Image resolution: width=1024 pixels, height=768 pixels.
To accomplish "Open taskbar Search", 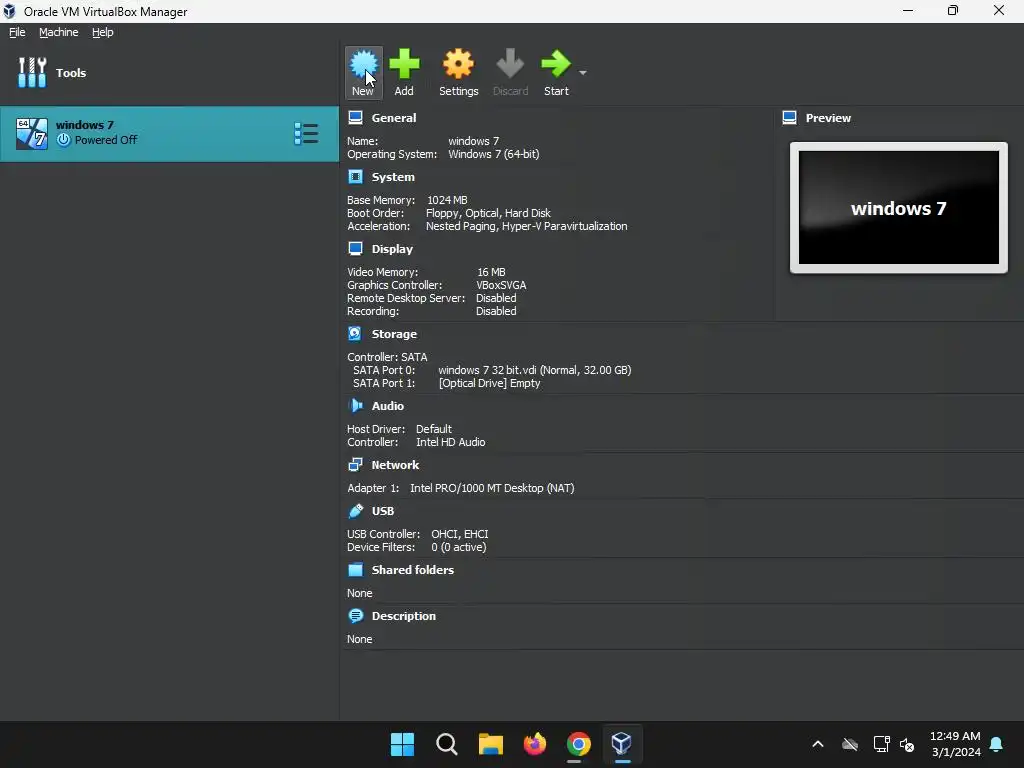I will pyautogui.click(x=447, y=744).
